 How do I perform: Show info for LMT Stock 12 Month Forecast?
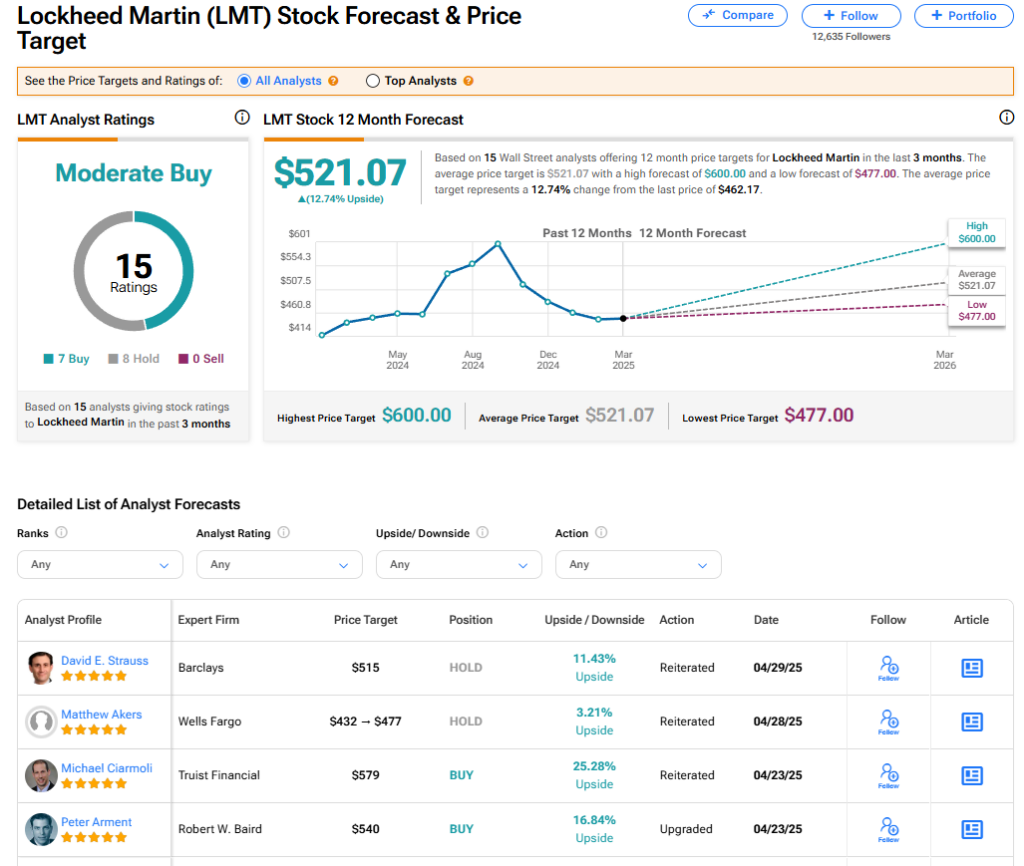1006,118
